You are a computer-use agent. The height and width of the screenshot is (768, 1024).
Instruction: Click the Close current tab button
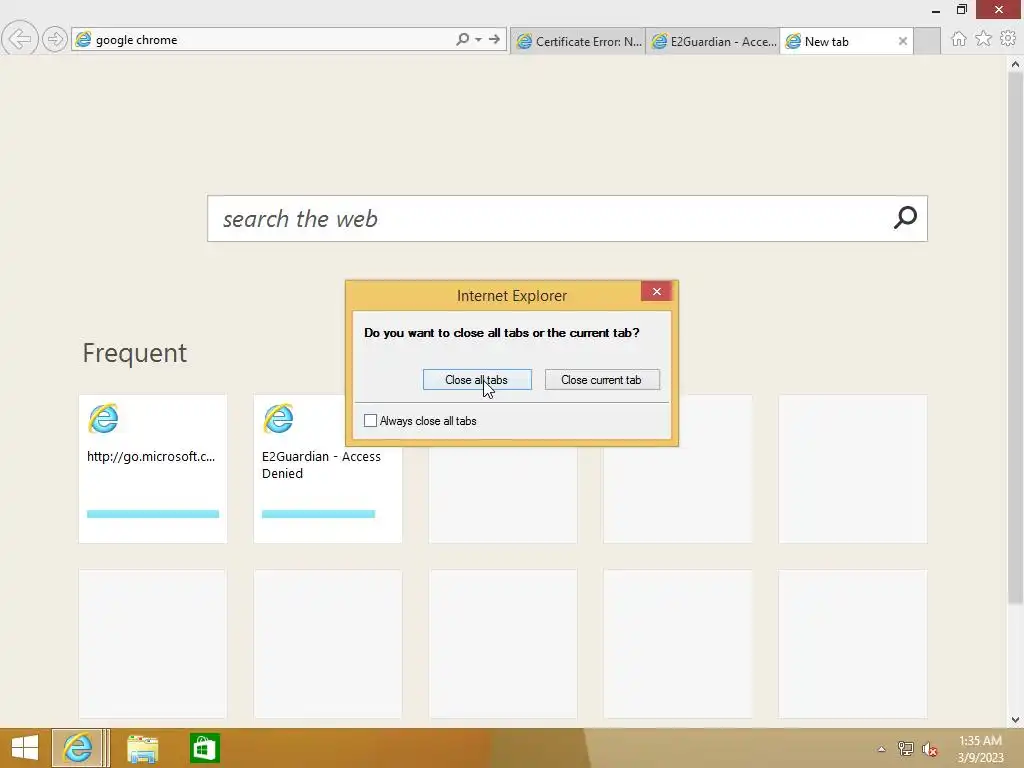click(x=602, y=379)
